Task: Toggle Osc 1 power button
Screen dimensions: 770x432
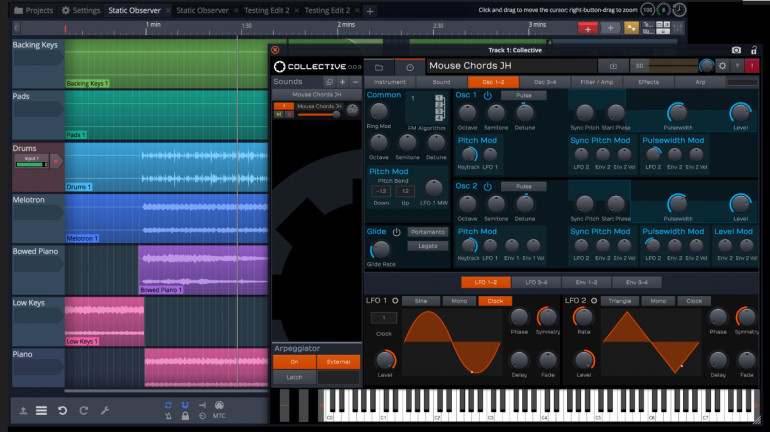Action: pyautogui.click(x=488, y=96)
